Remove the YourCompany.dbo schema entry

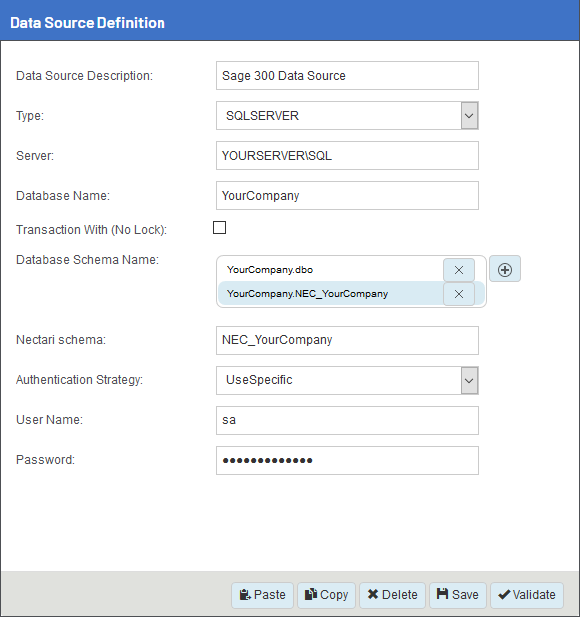[x=459, y=270]
